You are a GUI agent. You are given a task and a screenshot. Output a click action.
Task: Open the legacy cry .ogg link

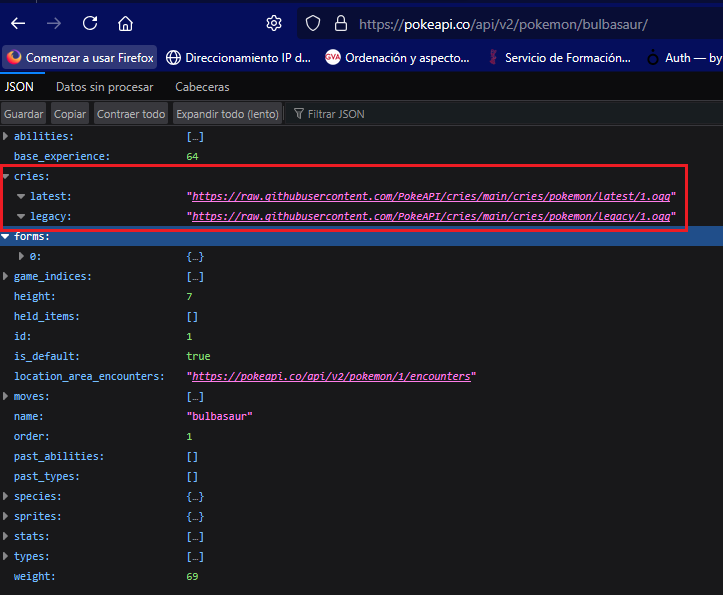point(431,216)
